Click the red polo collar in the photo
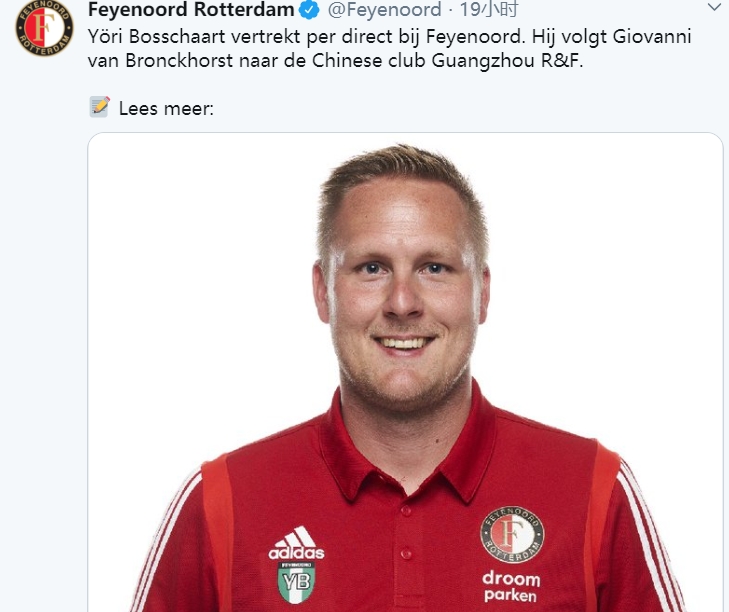 pyautogui.click(x=406, y=446)
